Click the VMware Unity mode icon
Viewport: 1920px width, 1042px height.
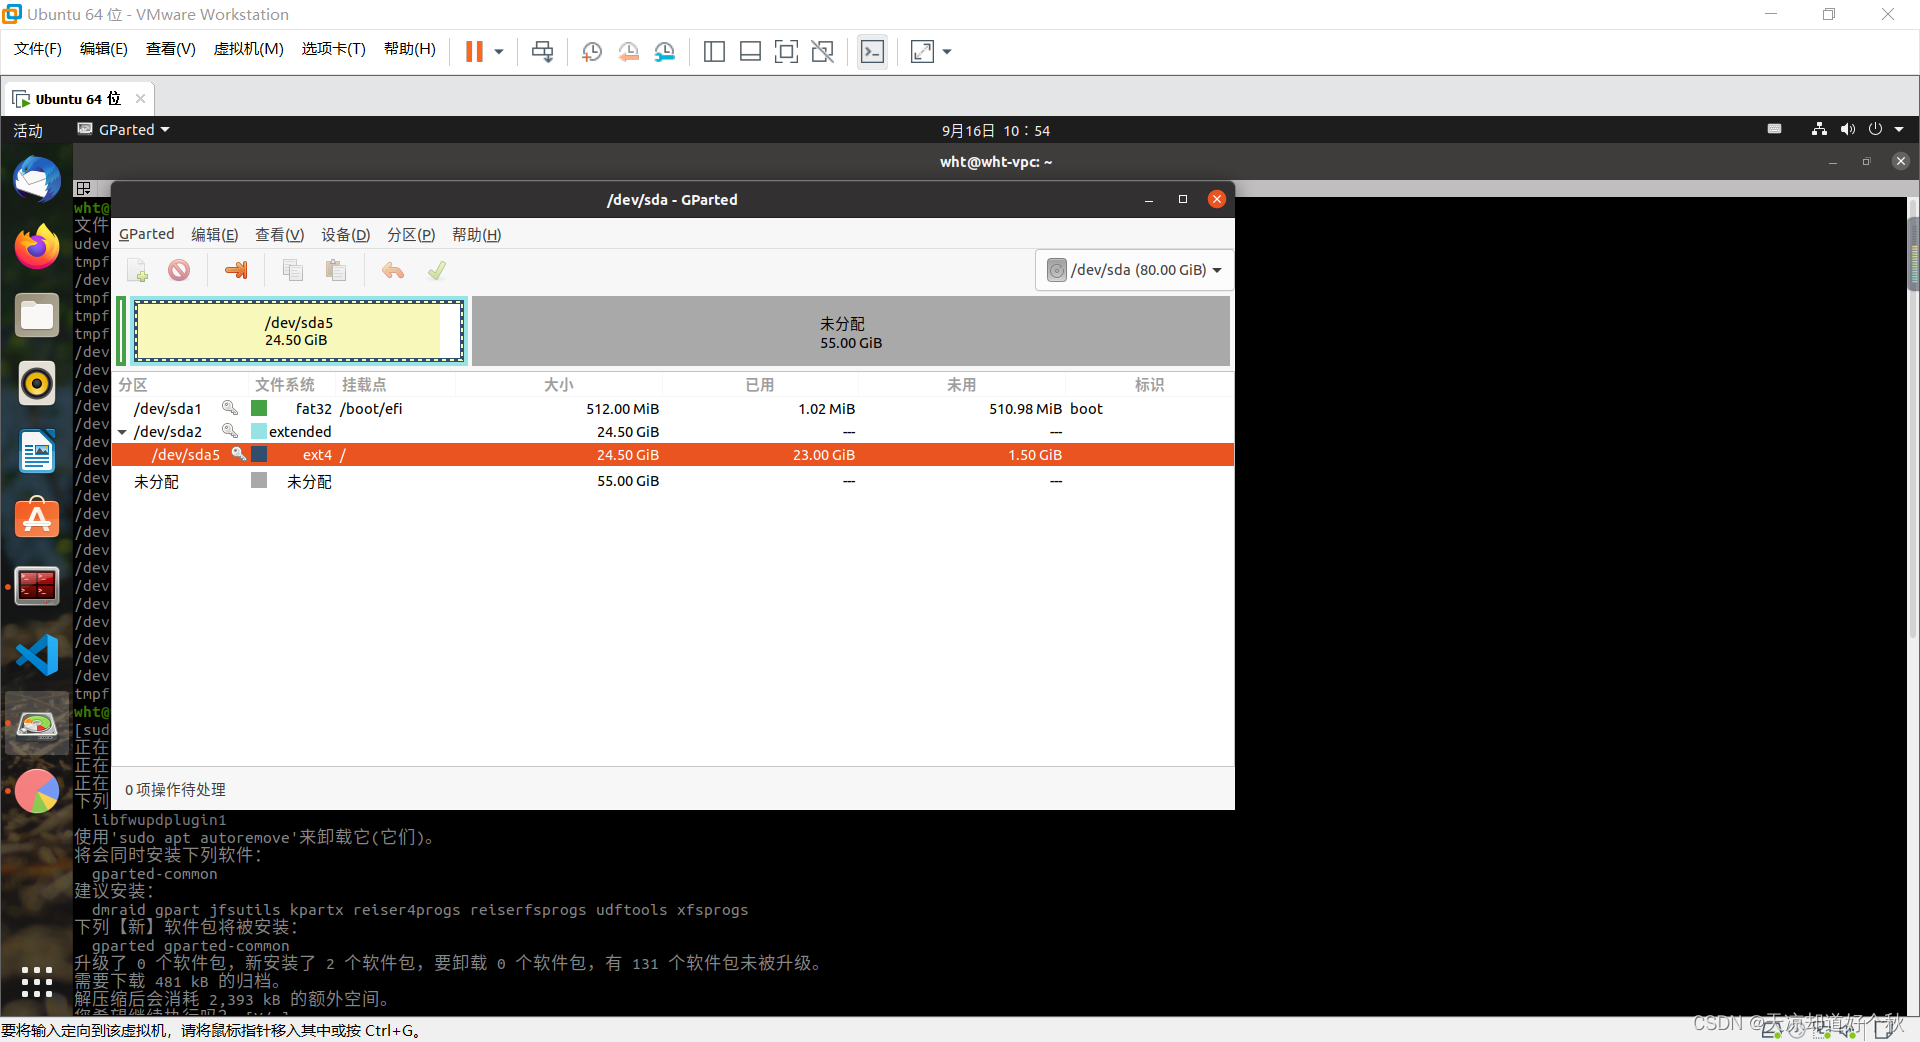(x=823, y=51)
